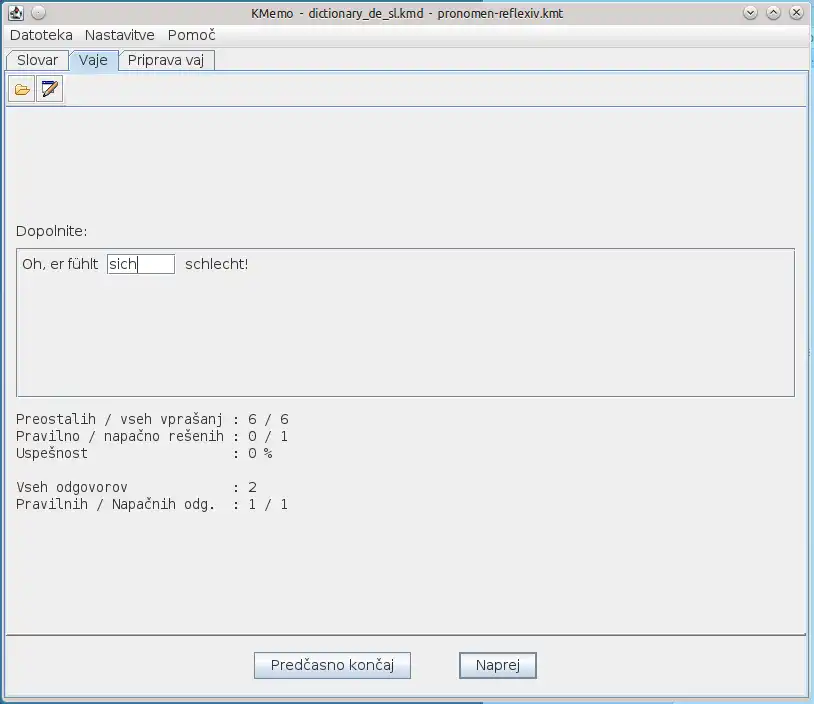Focus the answer field containing 'sich'
This screenshot has width=814, height=704.
(x=141, y=264)
